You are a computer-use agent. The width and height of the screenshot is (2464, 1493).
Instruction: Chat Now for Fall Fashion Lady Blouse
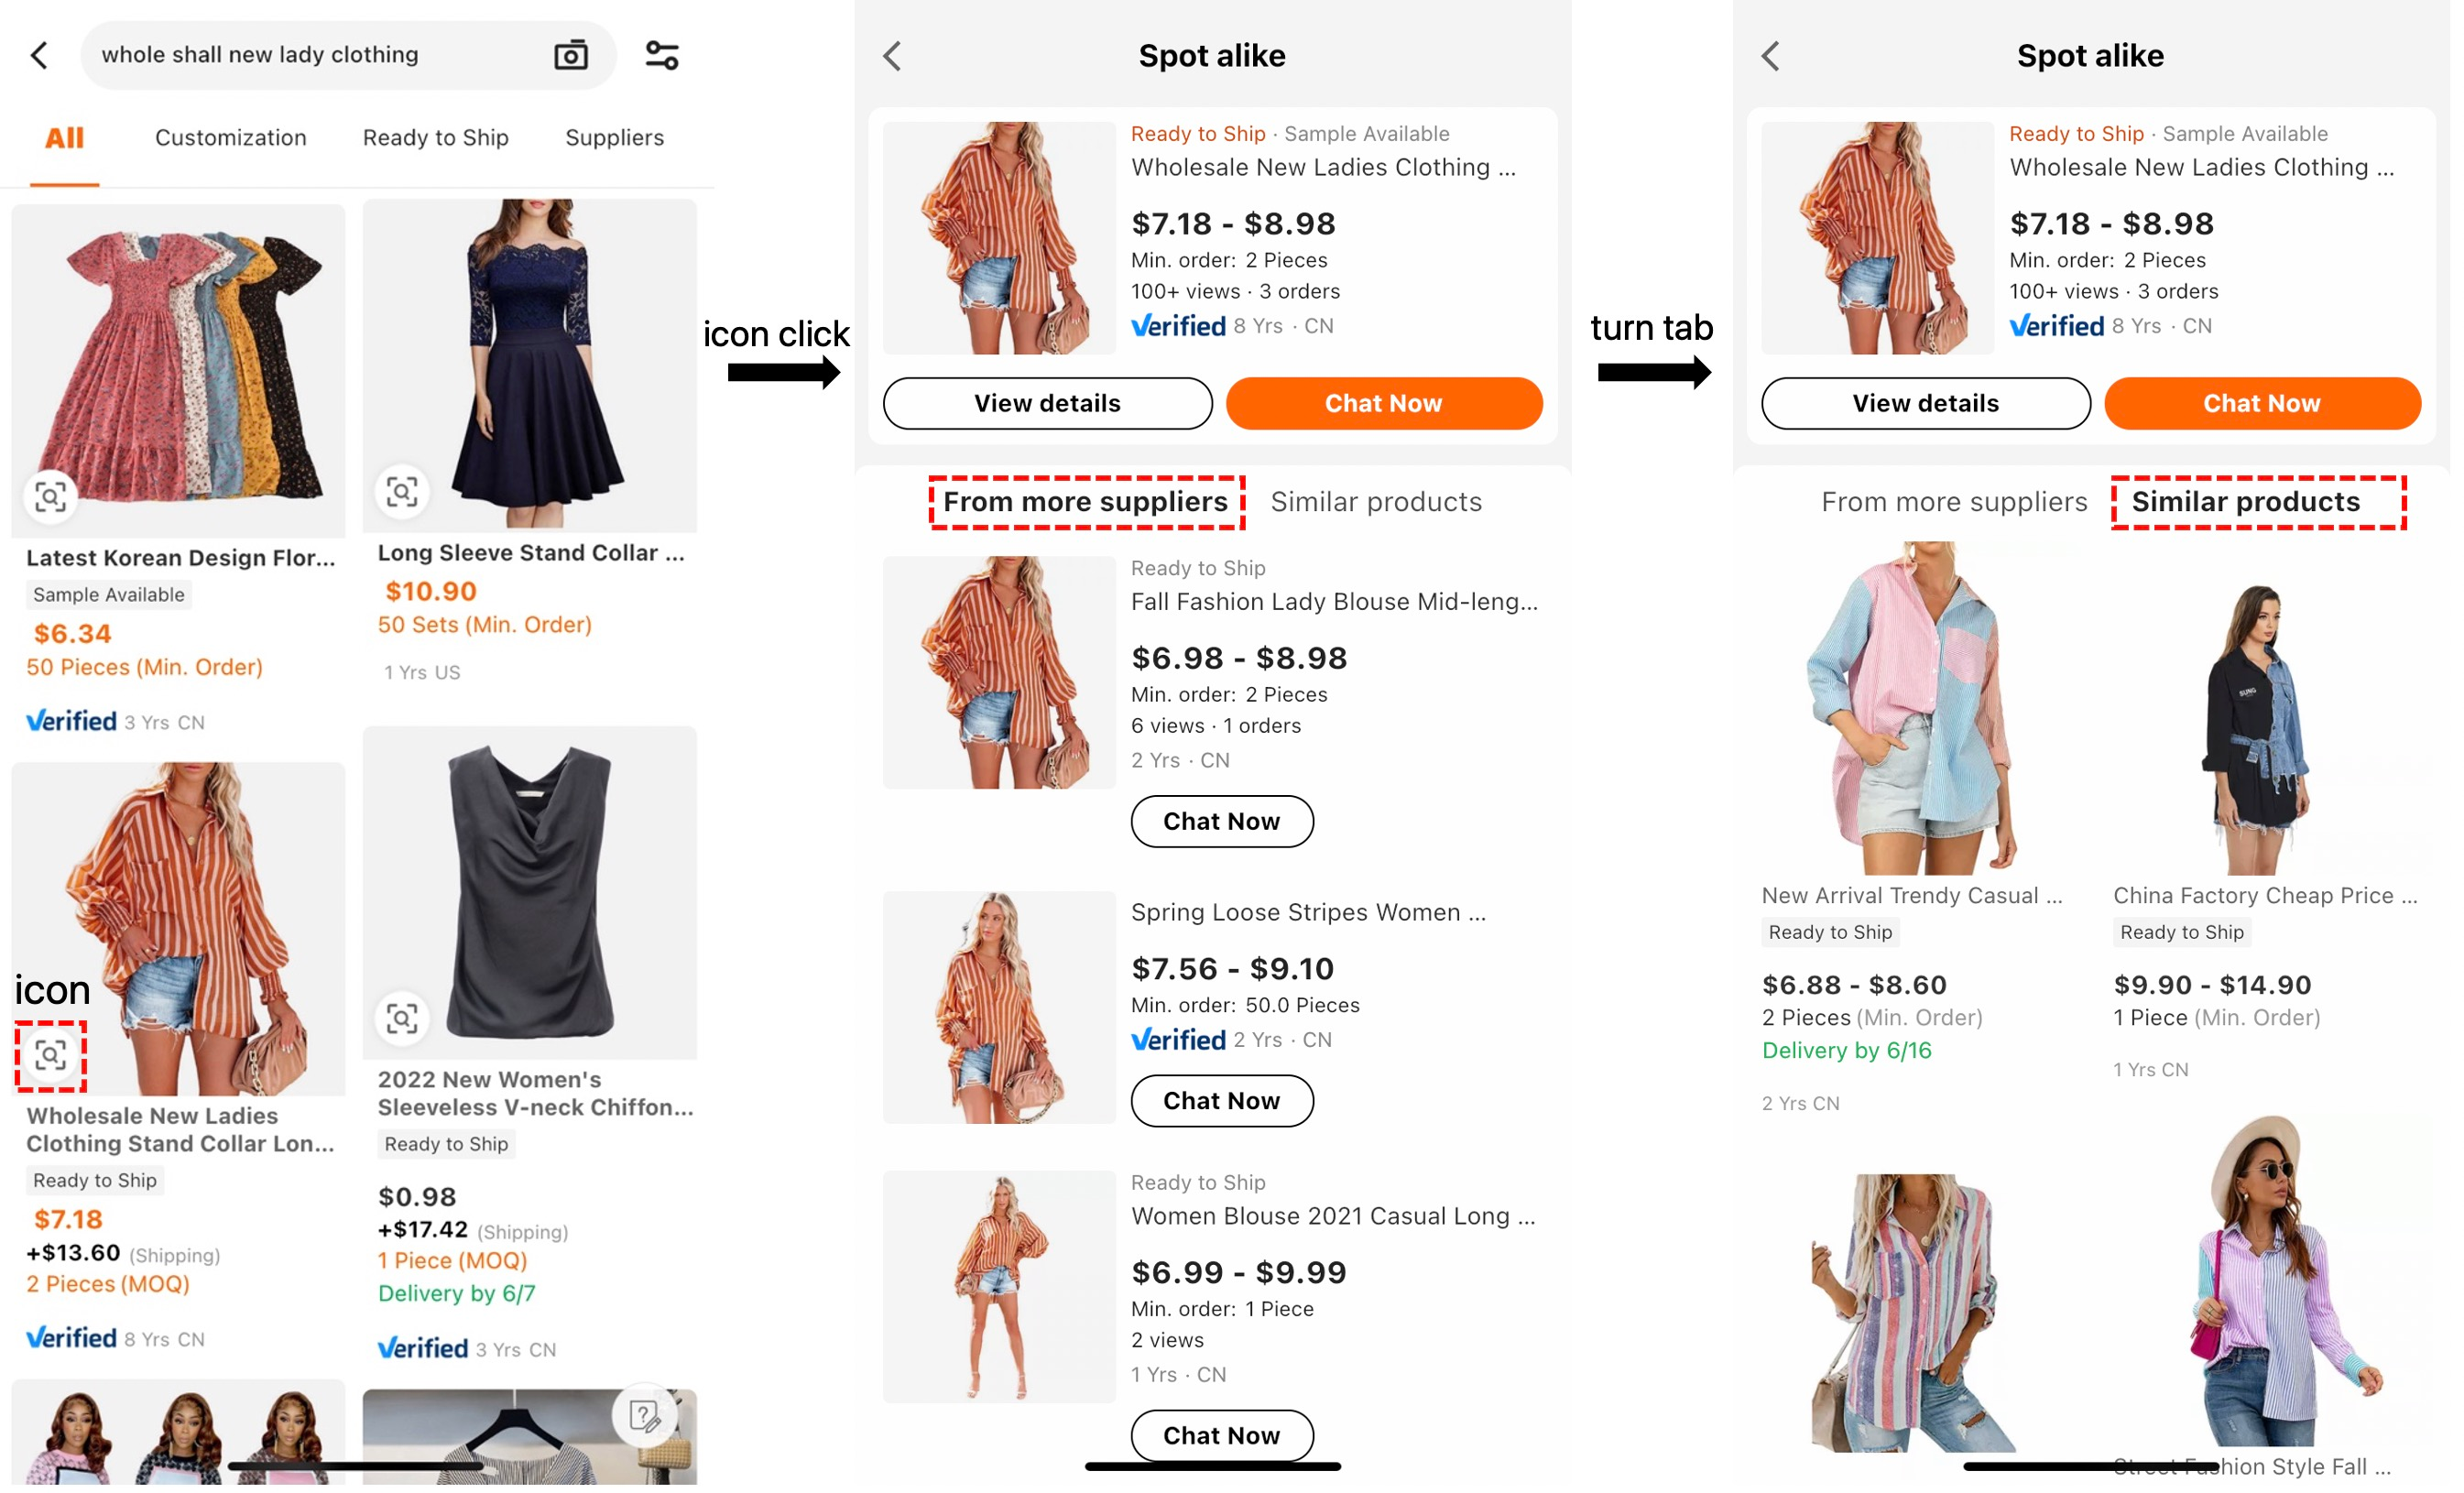[1221, 821]
